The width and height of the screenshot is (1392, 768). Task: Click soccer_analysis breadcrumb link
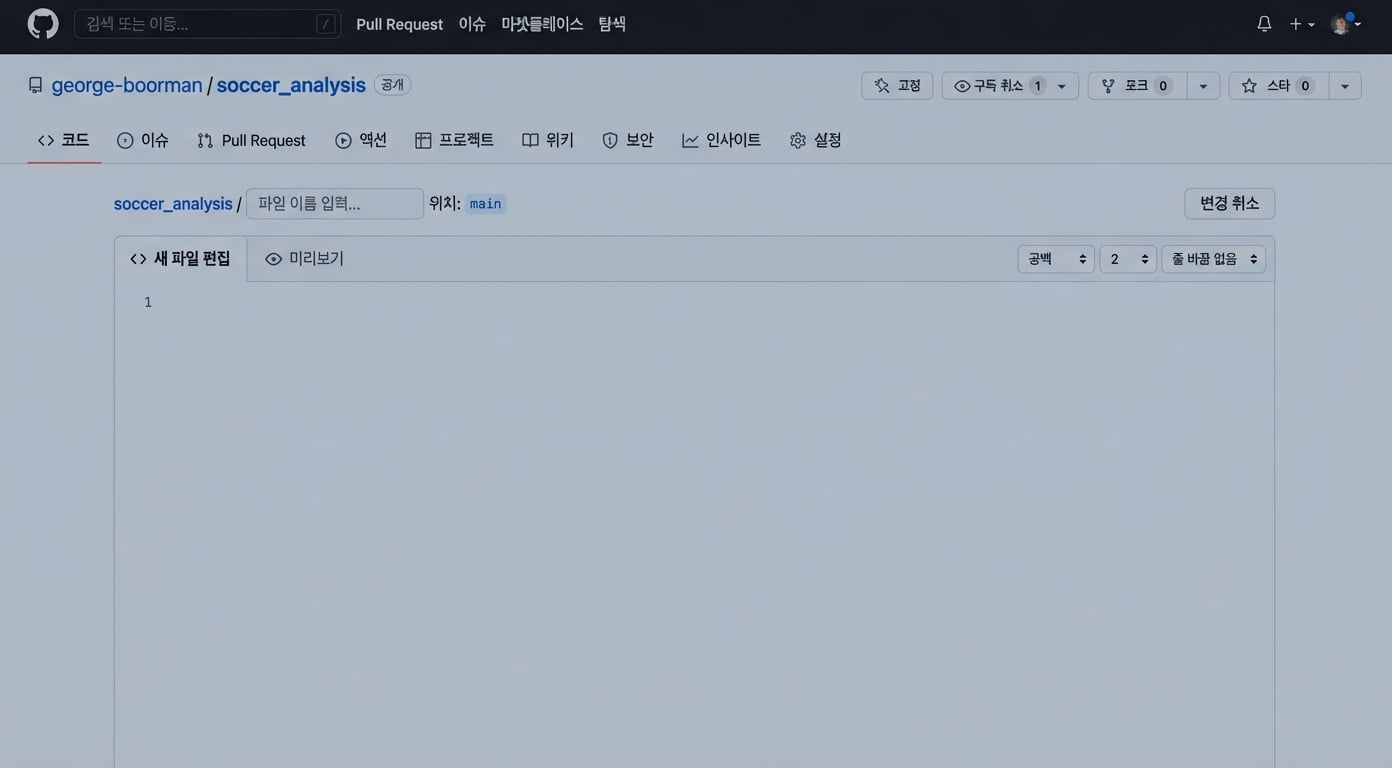click(173, 204)
